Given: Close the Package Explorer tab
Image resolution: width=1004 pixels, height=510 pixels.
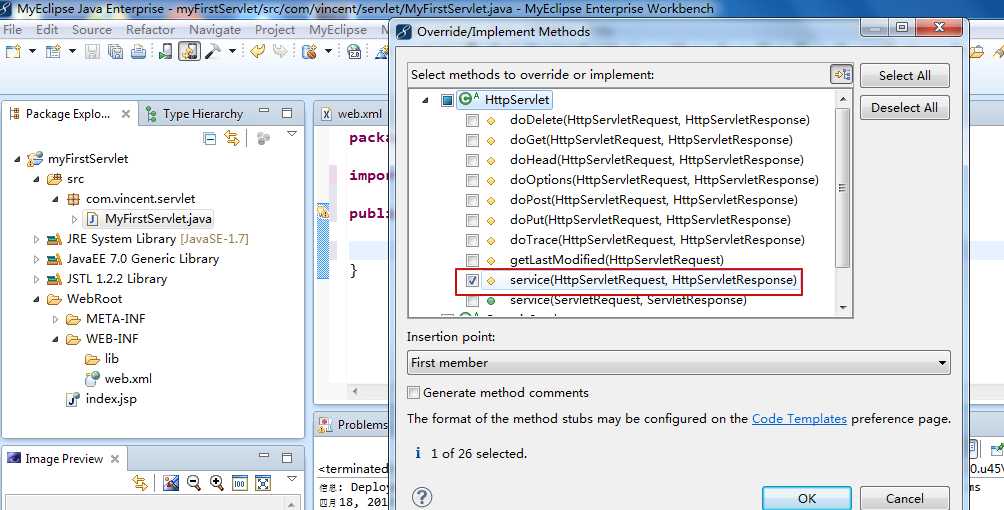Looking at the screenshot, I should coord(126,113).
